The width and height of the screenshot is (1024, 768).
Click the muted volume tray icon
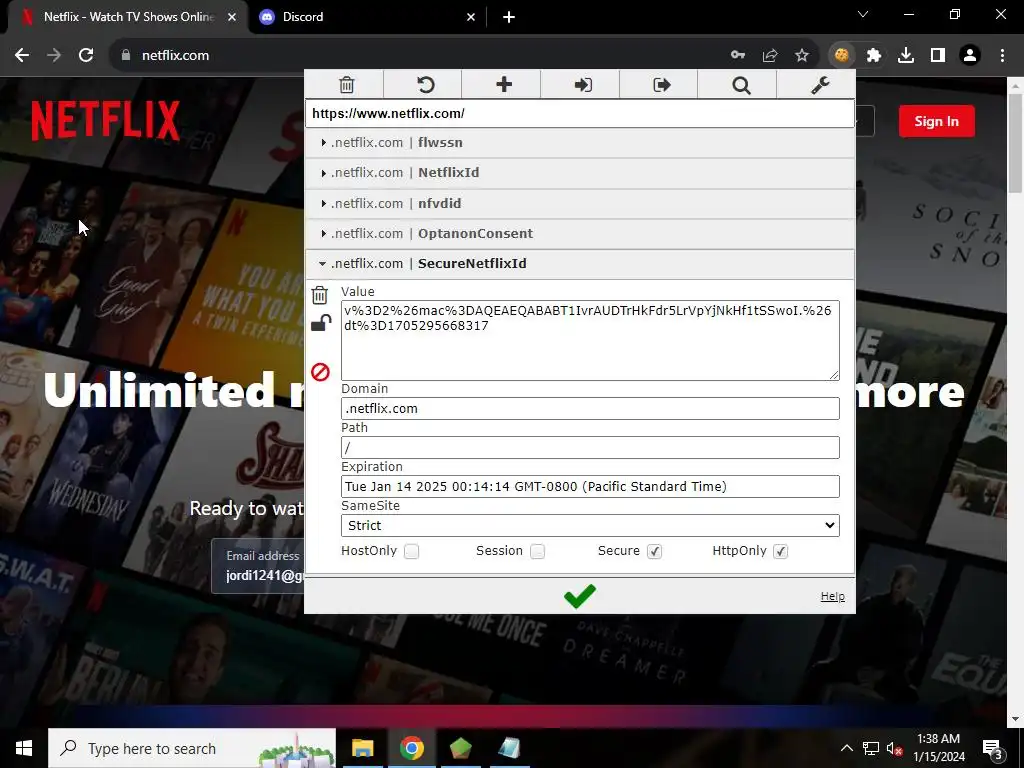(x=894, y=748)
